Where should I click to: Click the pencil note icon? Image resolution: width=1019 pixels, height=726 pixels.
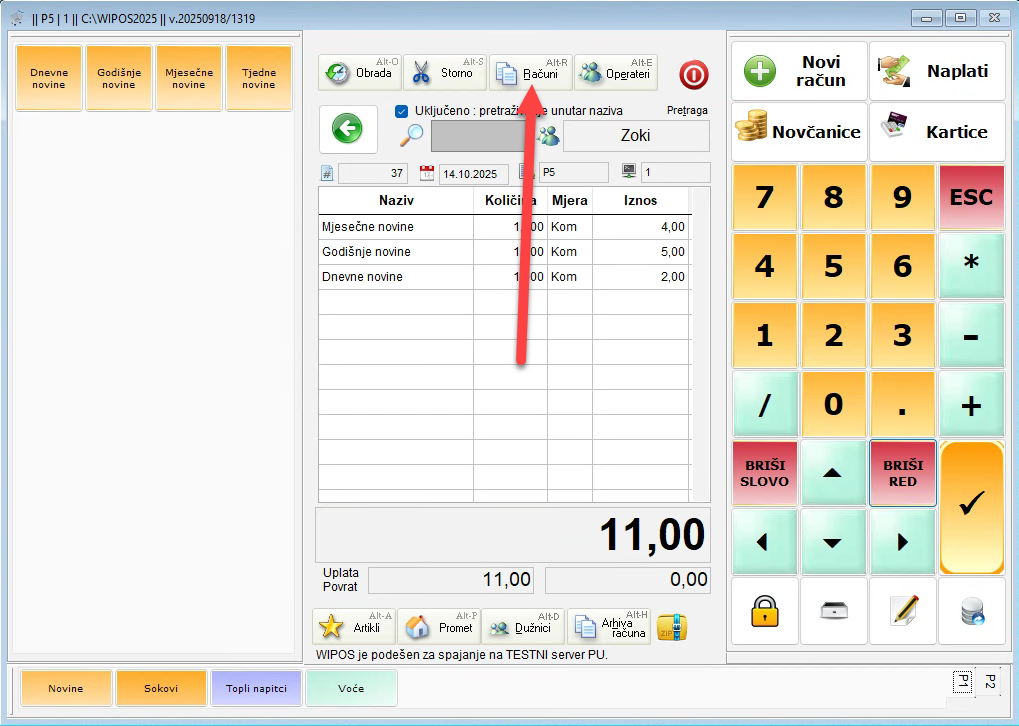pyautogui.click(x=903, y=611)
